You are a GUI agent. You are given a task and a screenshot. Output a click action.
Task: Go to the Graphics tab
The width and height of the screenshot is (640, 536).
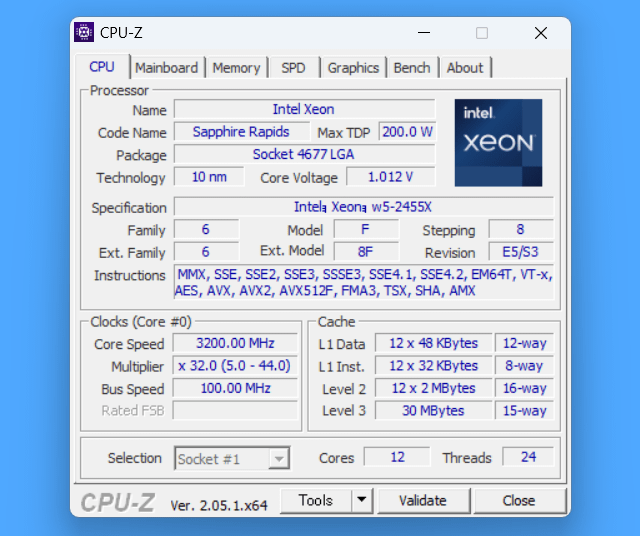353,68
